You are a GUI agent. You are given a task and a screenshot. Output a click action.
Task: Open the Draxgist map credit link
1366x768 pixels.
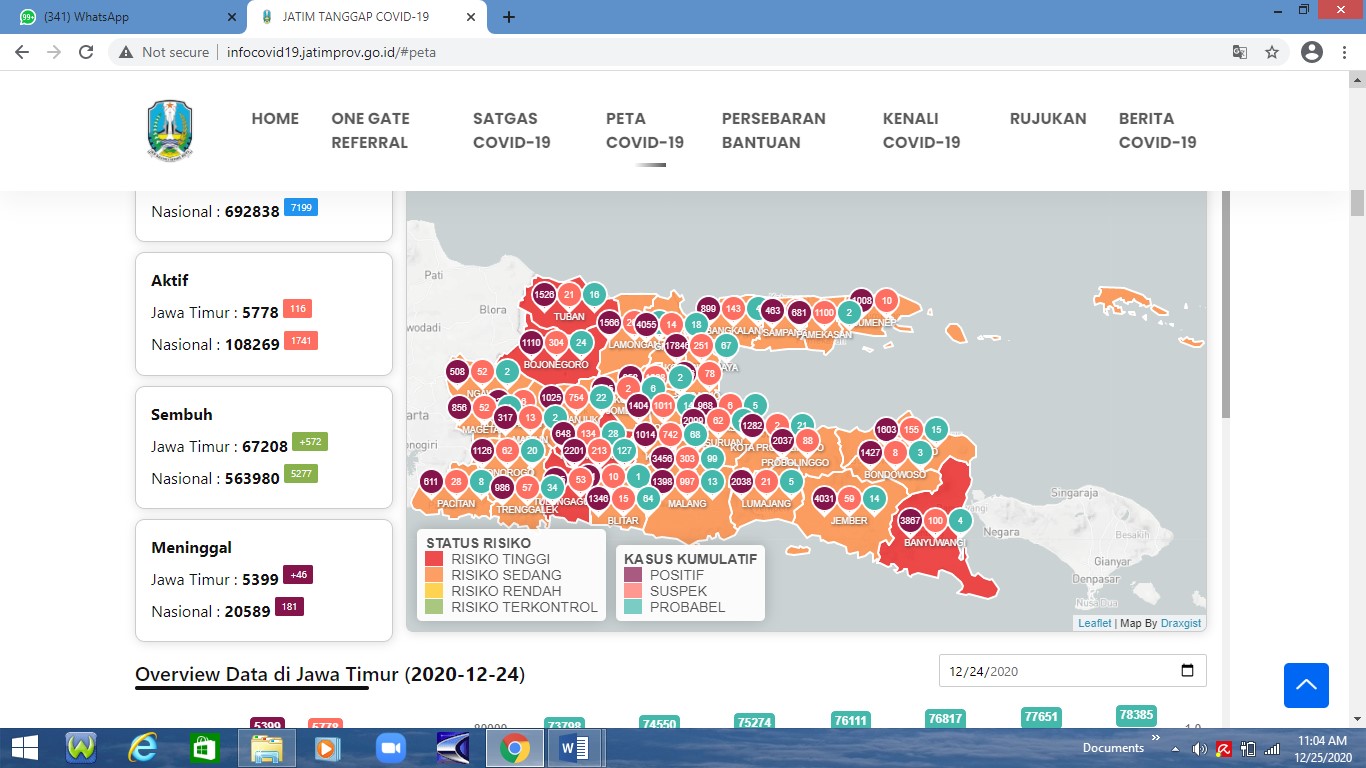tap(1181, 623)
